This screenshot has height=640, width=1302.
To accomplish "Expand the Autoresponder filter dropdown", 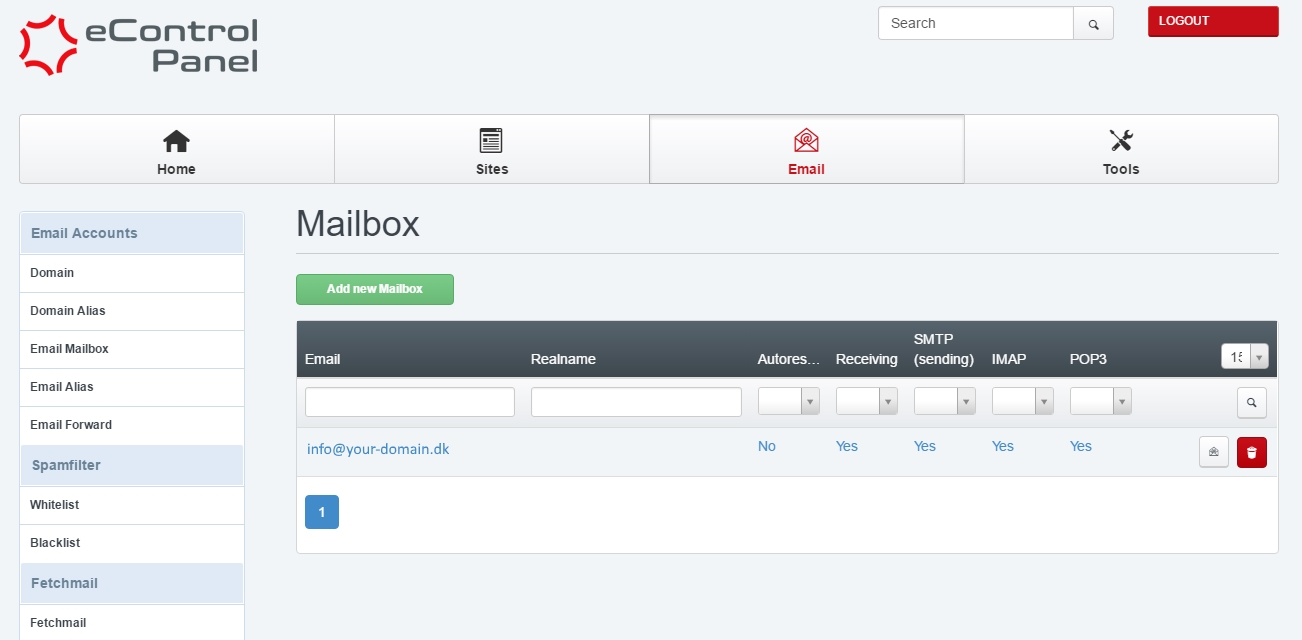I will [x=789, y=402].
